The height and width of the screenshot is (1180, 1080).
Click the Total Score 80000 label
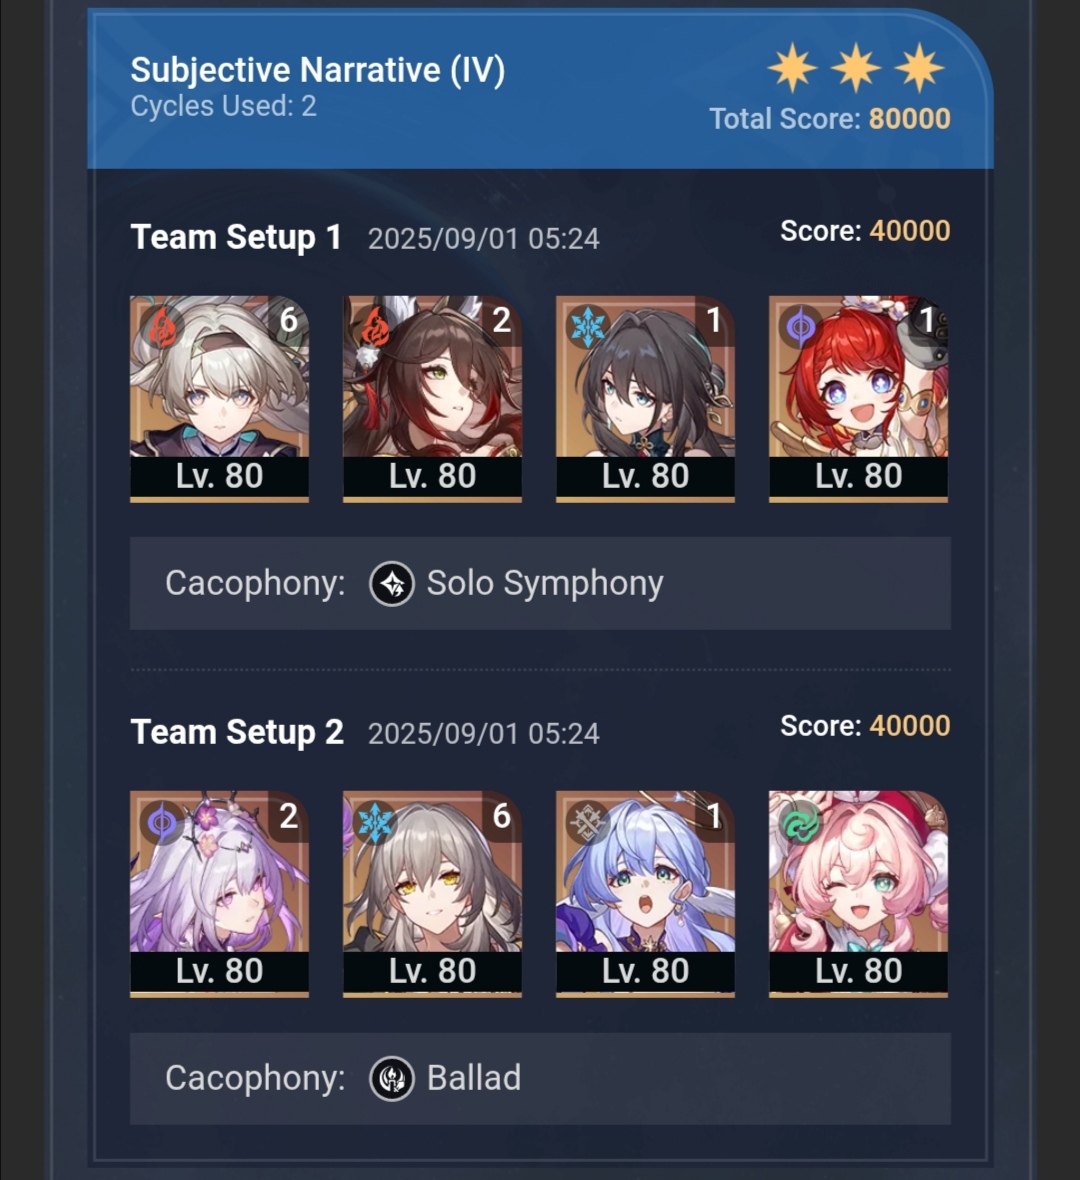[830, 119]
